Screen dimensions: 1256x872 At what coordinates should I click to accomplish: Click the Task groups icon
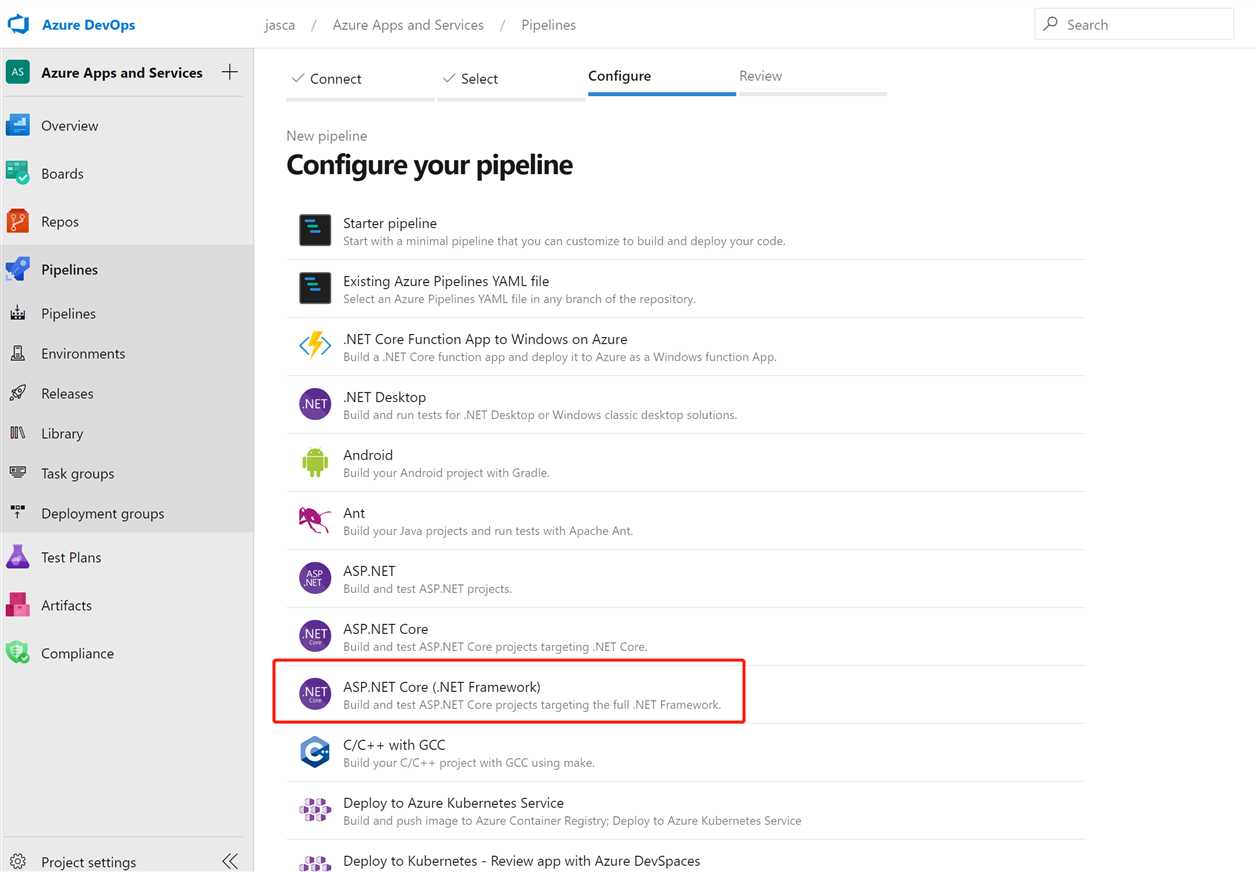point(18,473)
